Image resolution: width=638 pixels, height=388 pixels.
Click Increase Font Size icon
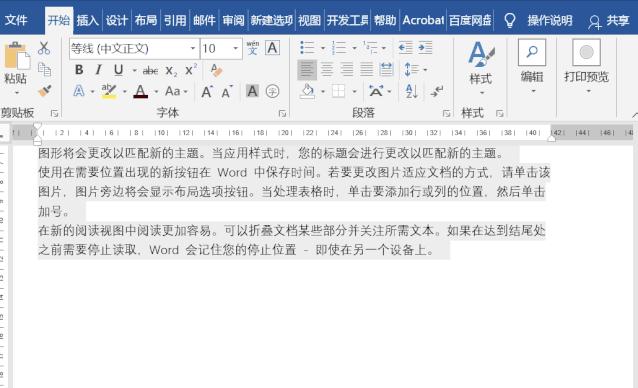[x=207, y=92]
